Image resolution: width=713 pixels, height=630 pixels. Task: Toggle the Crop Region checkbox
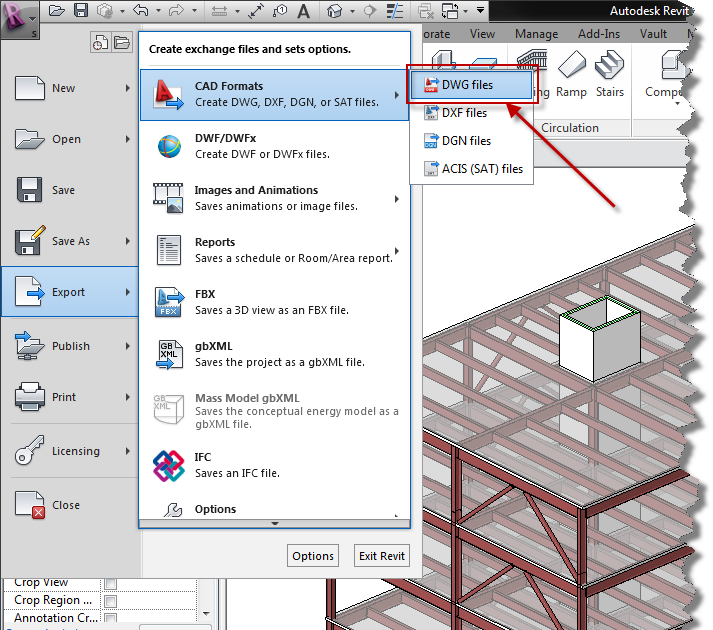[x=110, y=601]
